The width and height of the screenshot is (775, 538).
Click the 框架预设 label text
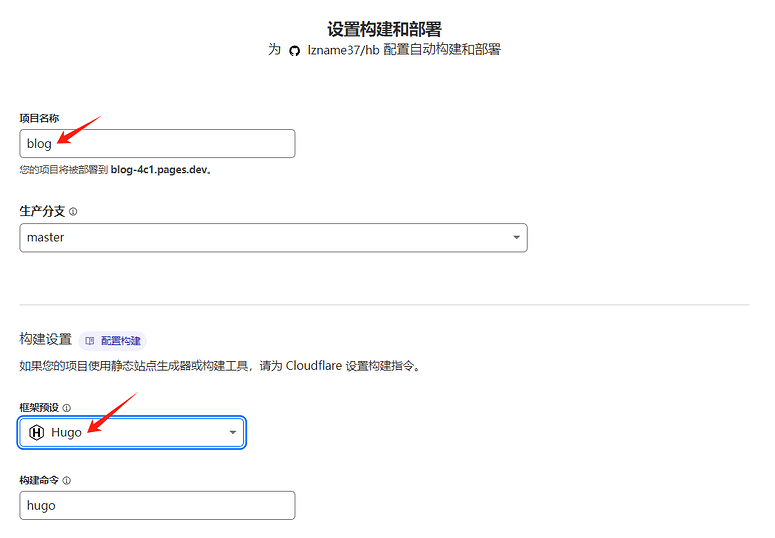39,407
